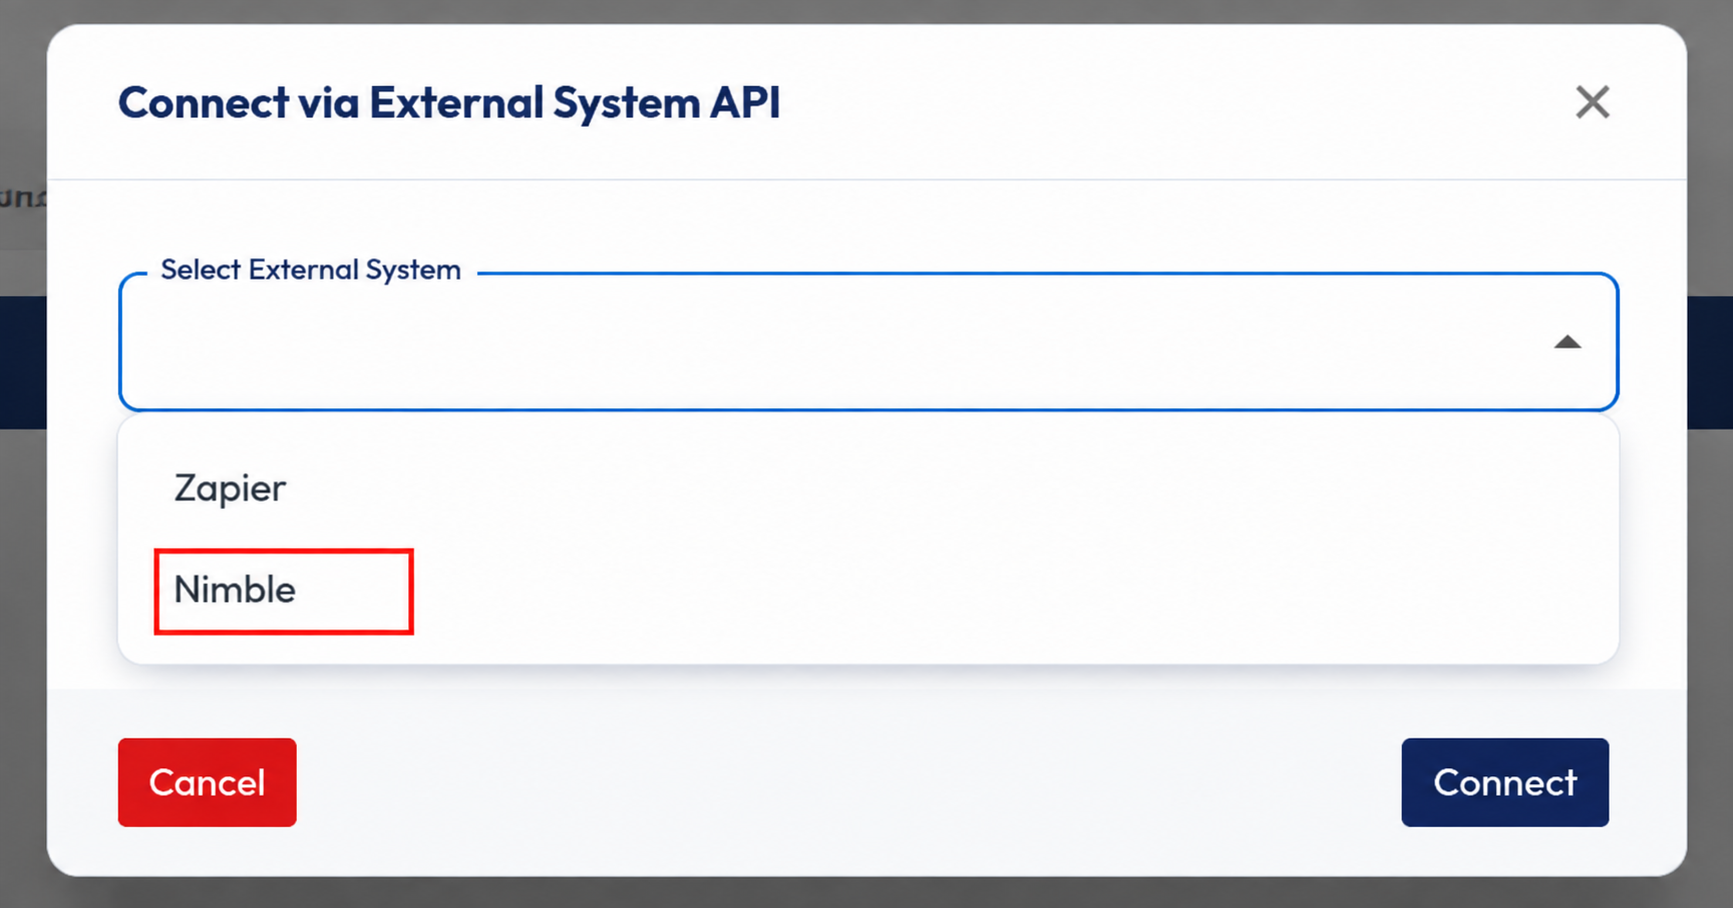Click the partially hidden text behind modal's left edge
Image resolution: width=1733 pixels, height=908 pixels.
pos(22,197)
